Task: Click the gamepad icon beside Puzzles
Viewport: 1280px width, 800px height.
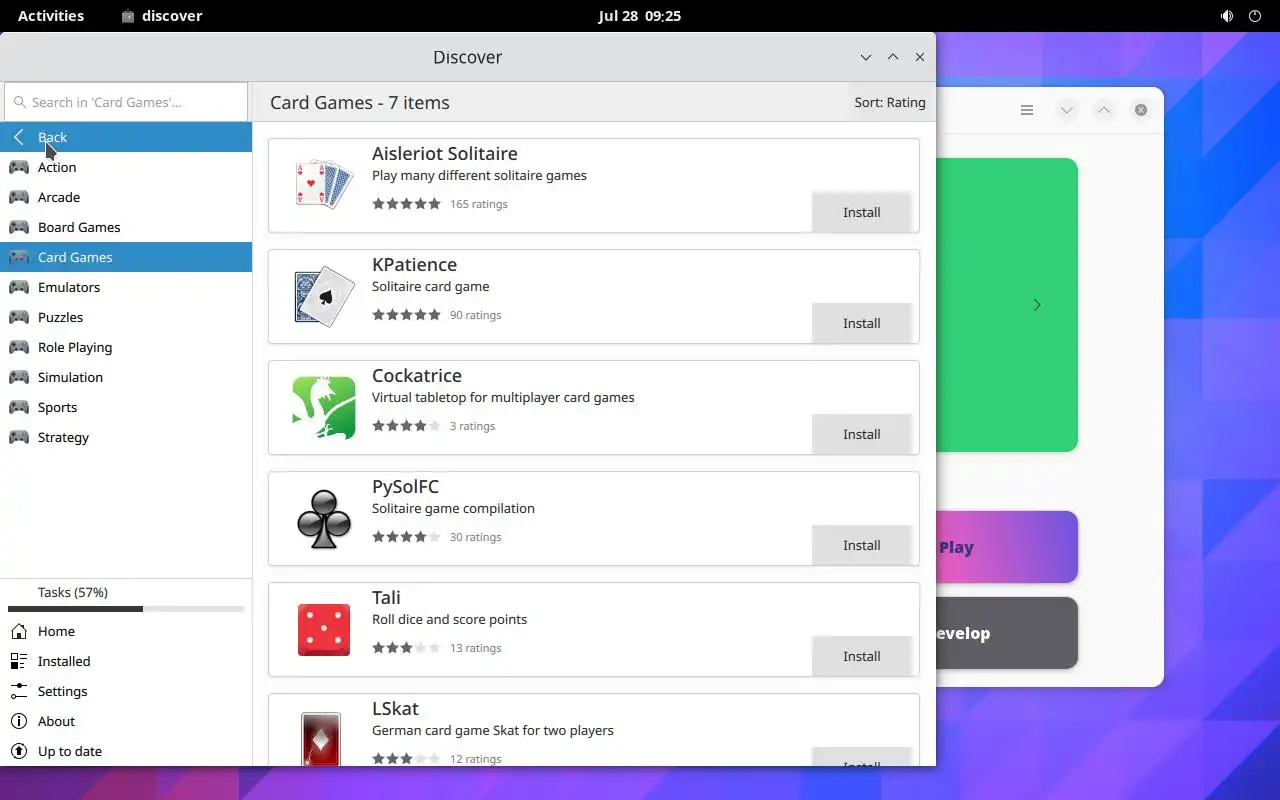Action: pos(19,317)
